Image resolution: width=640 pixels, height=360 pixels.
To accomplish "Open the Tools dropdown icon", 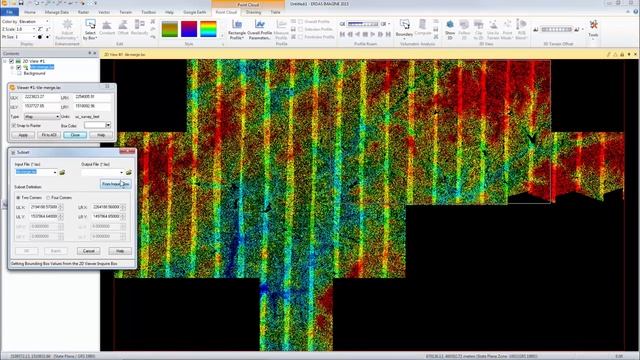I will [x=593, y=28].
